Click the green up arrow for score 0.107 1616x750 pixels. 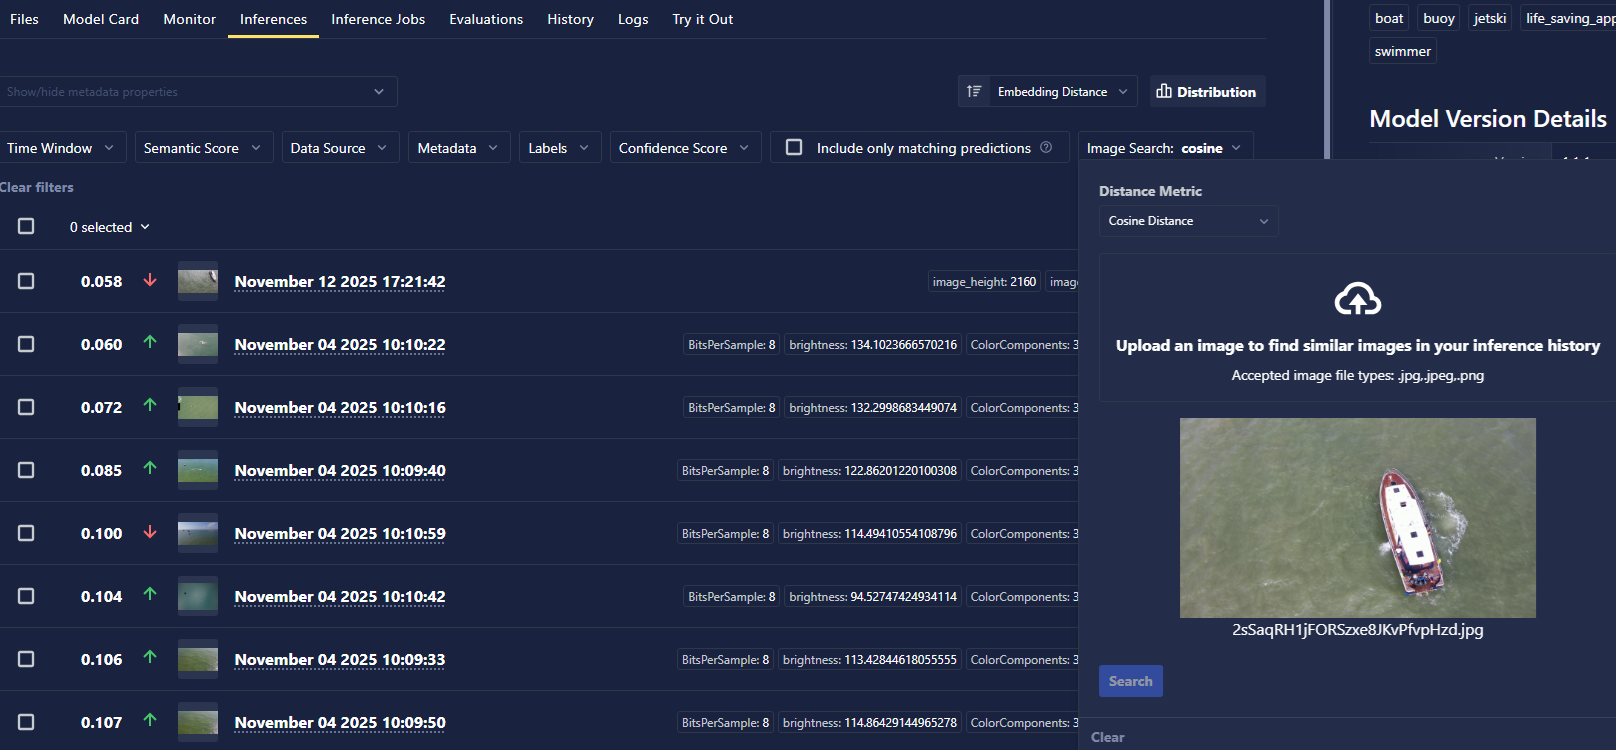click(x=150, y=719)
